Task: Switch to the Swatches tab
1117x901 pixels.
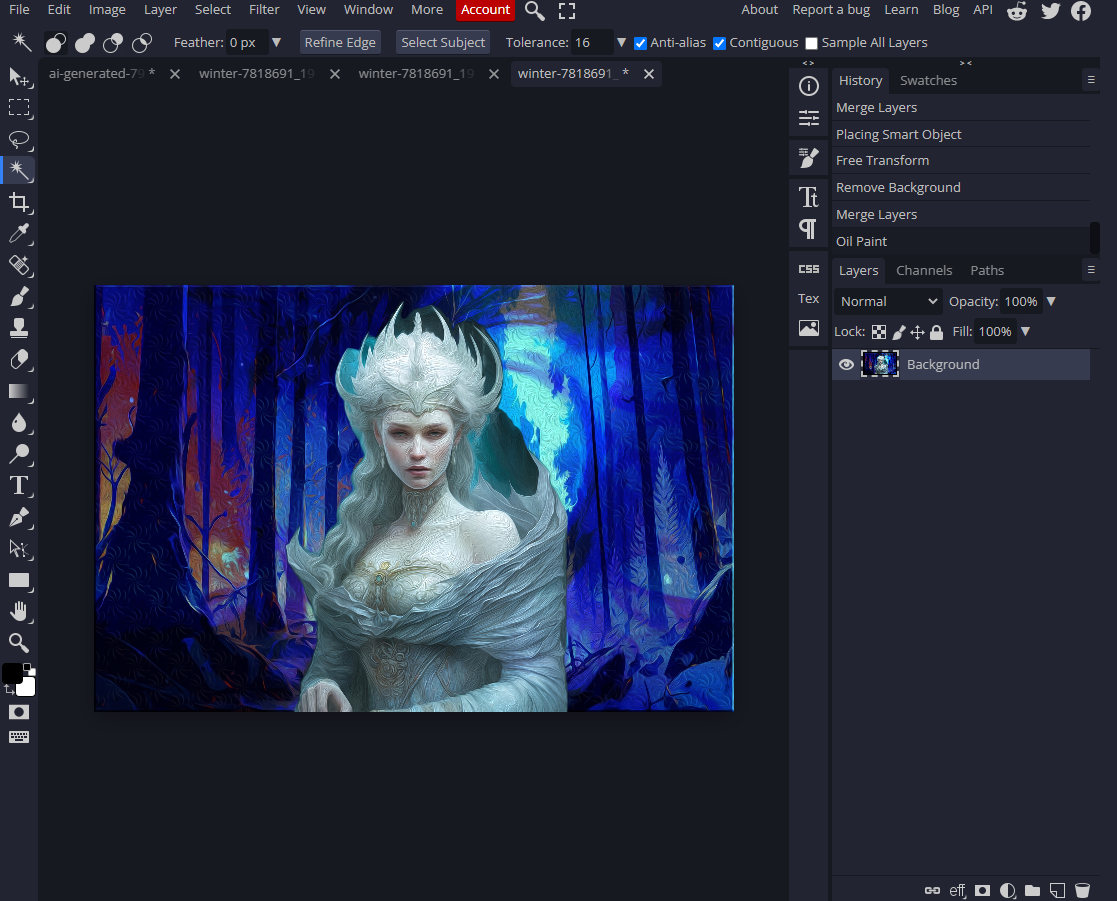Action: (x=928, y=80)
